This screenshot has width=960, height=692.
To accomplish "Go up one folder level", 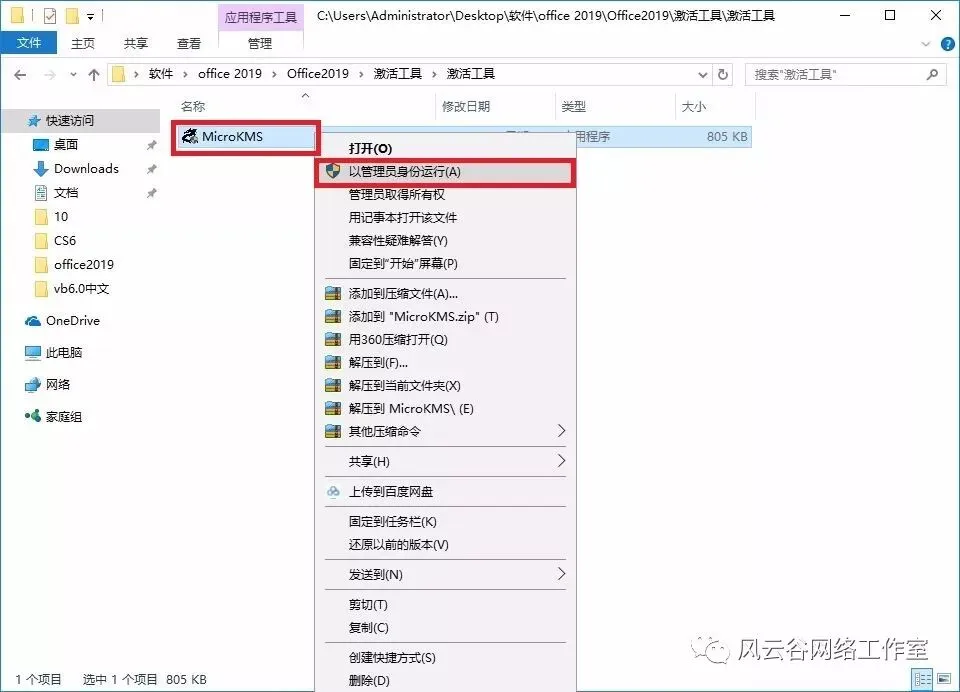I will (x=94, y=75).
